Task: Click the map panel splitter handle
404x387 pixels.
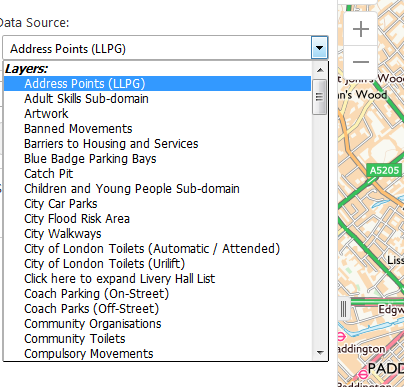Action: tap(343, 309)
